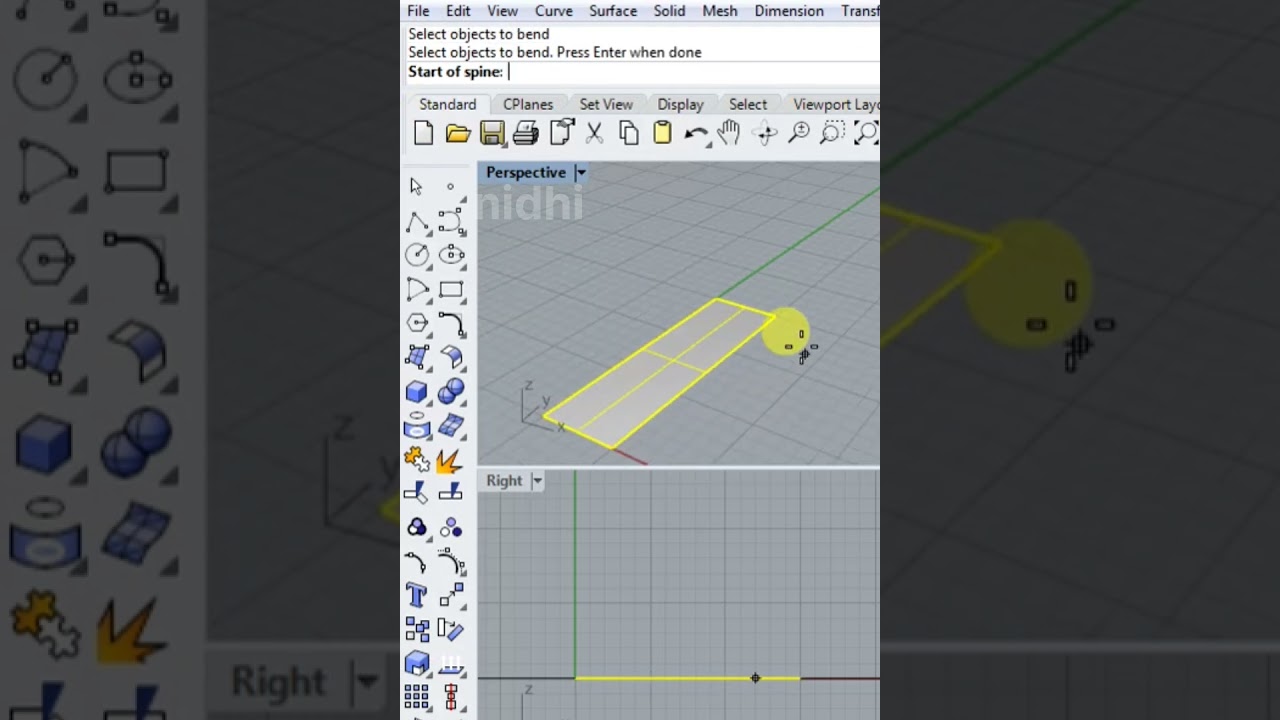Image resolution: width=1280 pixels, height=720 pixels.
Task: Open the Curve menu
Action: (553, 11)
